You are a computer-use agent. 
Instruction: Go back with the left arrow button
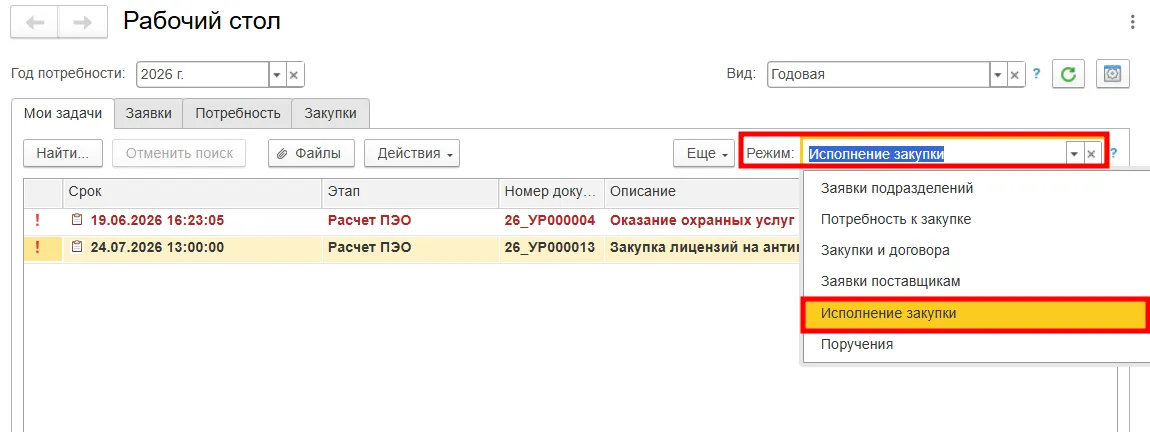point(34,23)
